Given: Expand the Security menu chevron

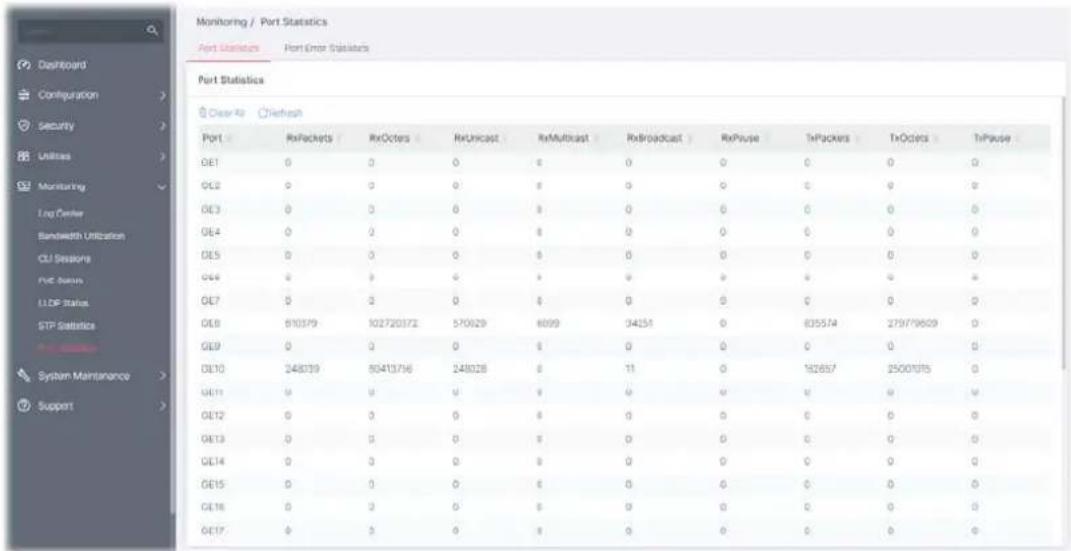Looking at the screenshot, I should tap(162, 126).
